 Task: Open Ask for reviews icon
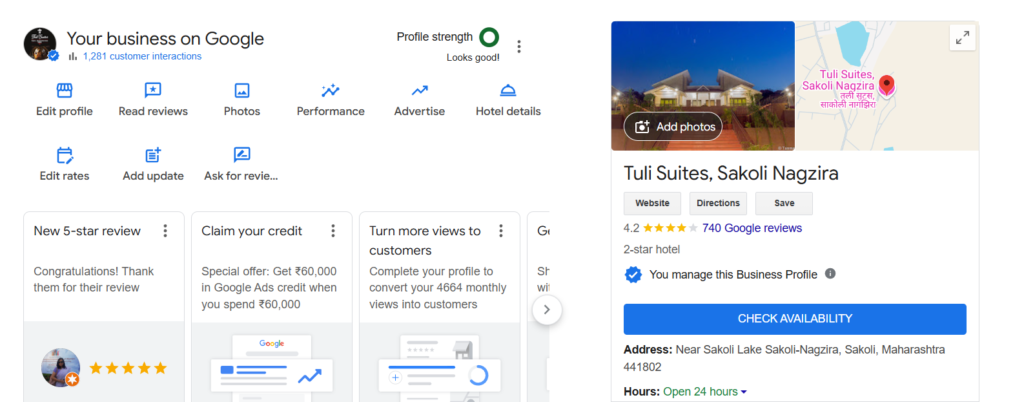[242, 155]
